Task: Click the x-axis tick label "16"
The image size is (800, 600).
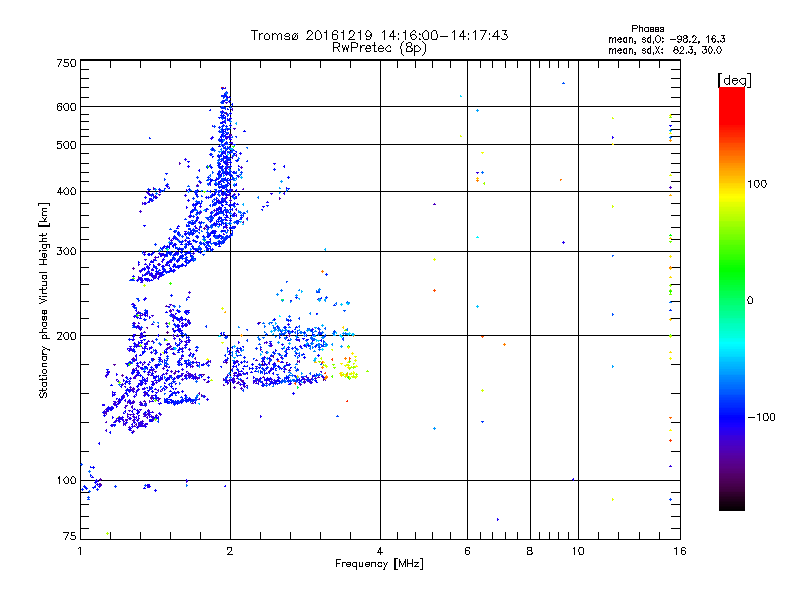Action: click(x=680, y=551)
